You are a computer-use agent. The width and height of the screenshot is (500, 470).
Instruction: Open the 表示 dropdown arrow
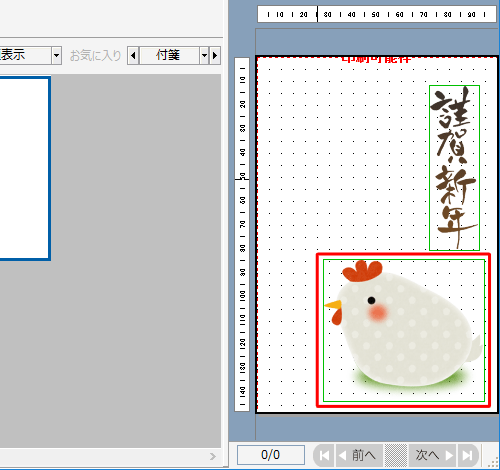(x=56, y=55)
